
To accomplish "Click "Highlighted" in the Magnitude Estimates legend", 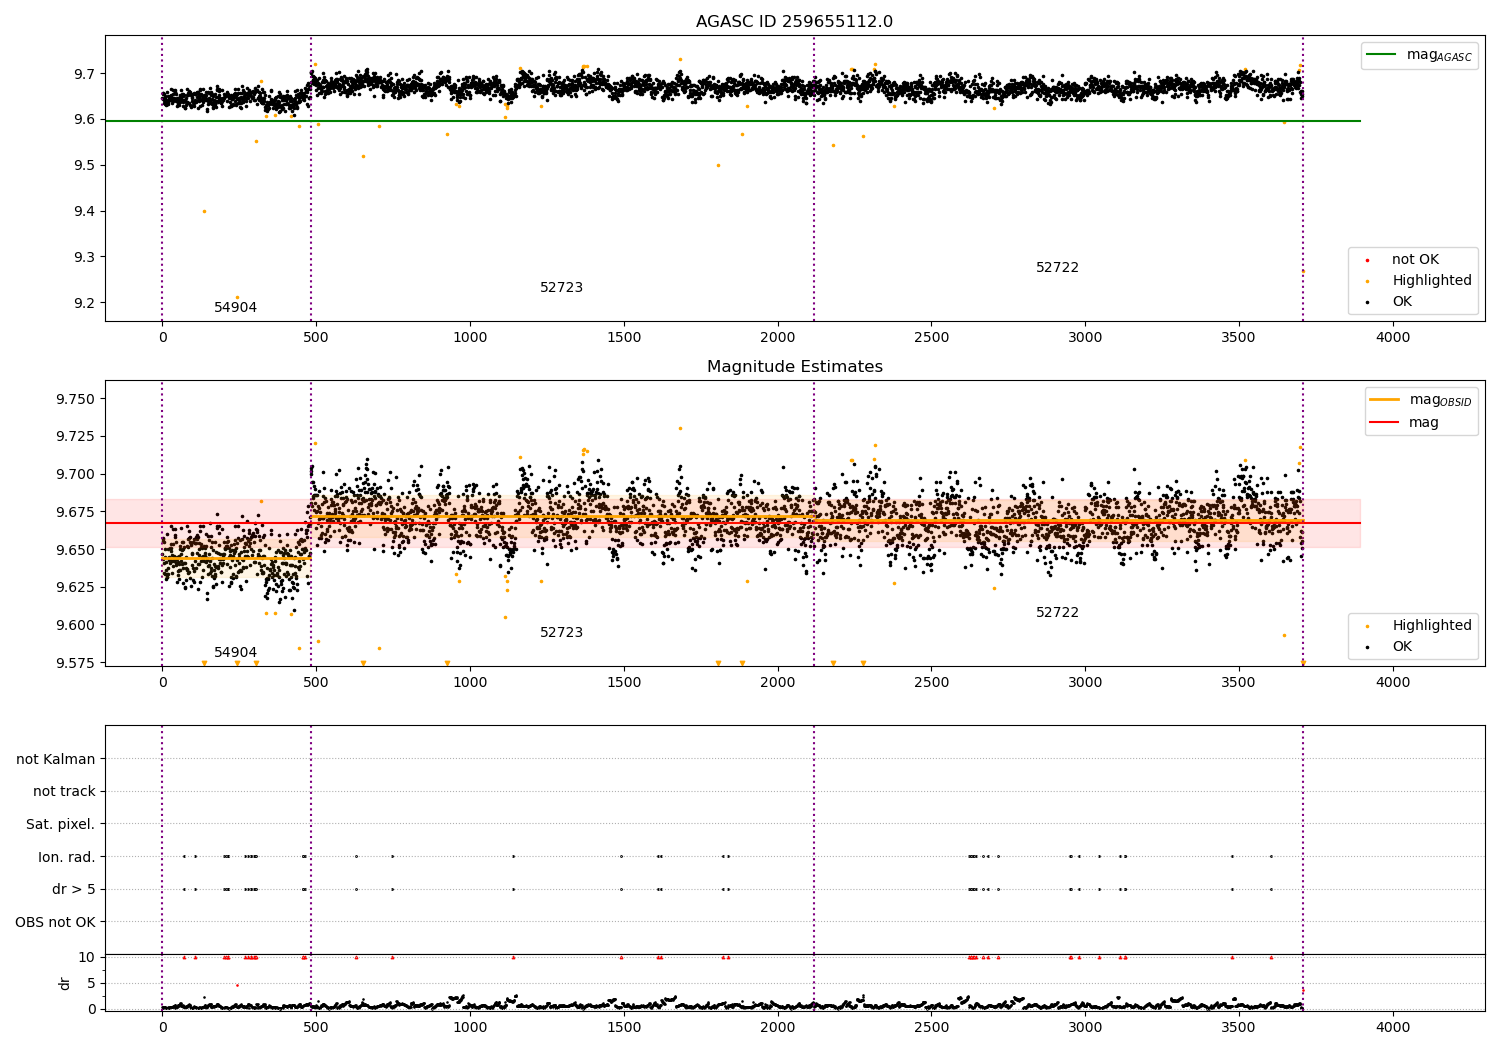I will click(x=1432, y=626).
